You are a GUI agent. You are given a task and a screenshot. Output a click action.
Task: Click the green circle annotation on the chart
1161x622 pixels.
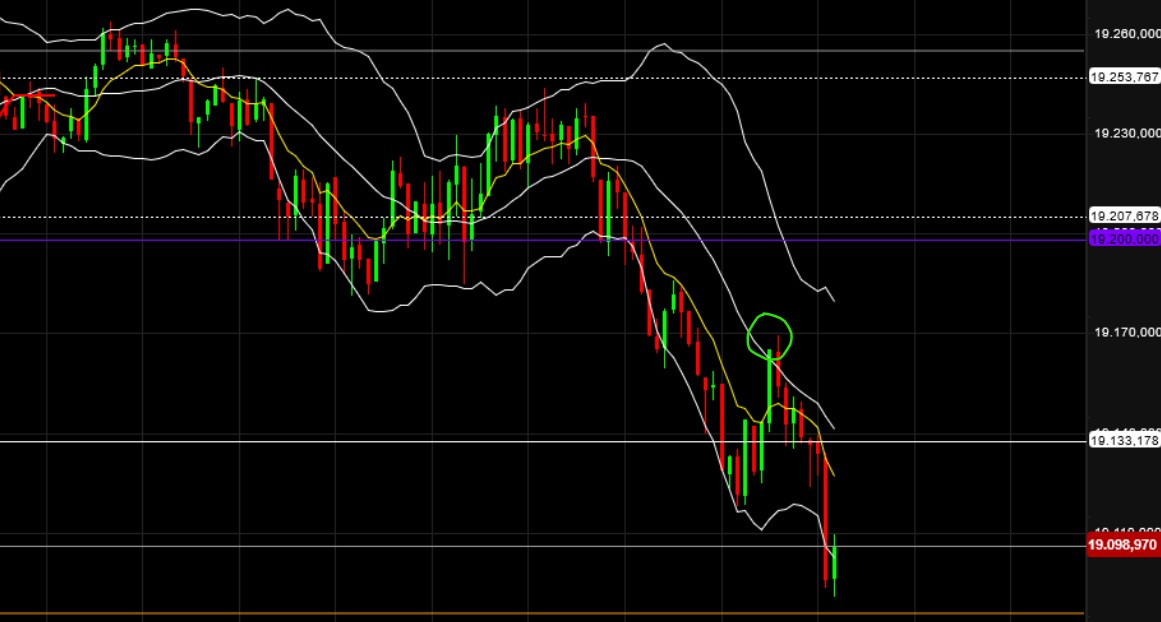point(770,335)
